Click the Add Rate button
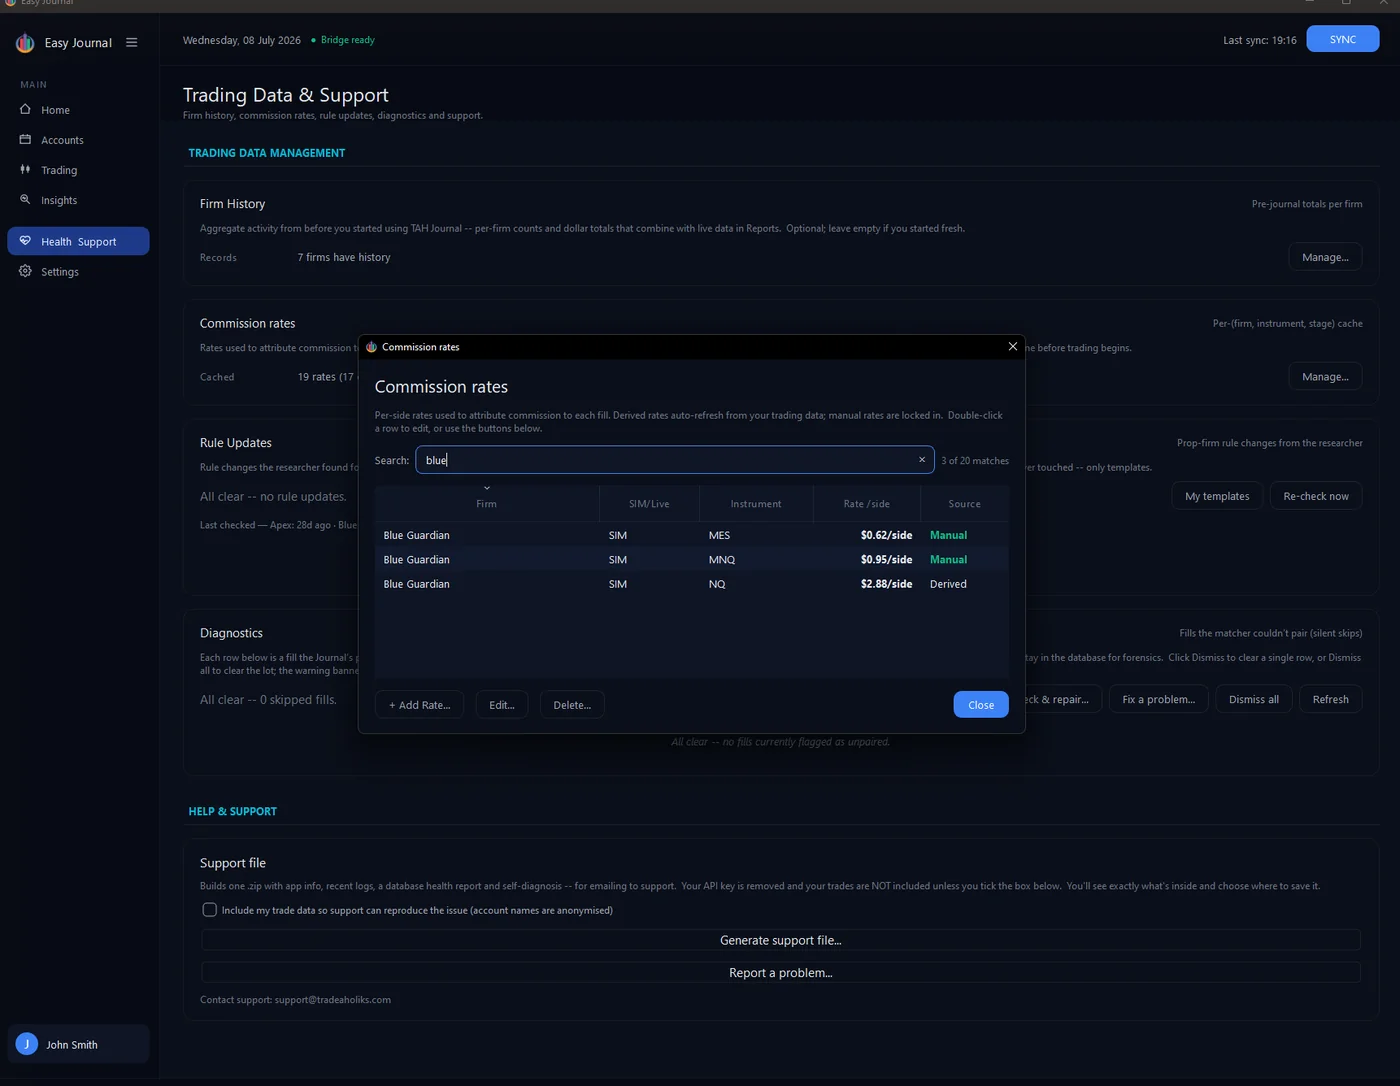Image resolution: width=1400 pixels, height=1086 pixels. (419, 705)
